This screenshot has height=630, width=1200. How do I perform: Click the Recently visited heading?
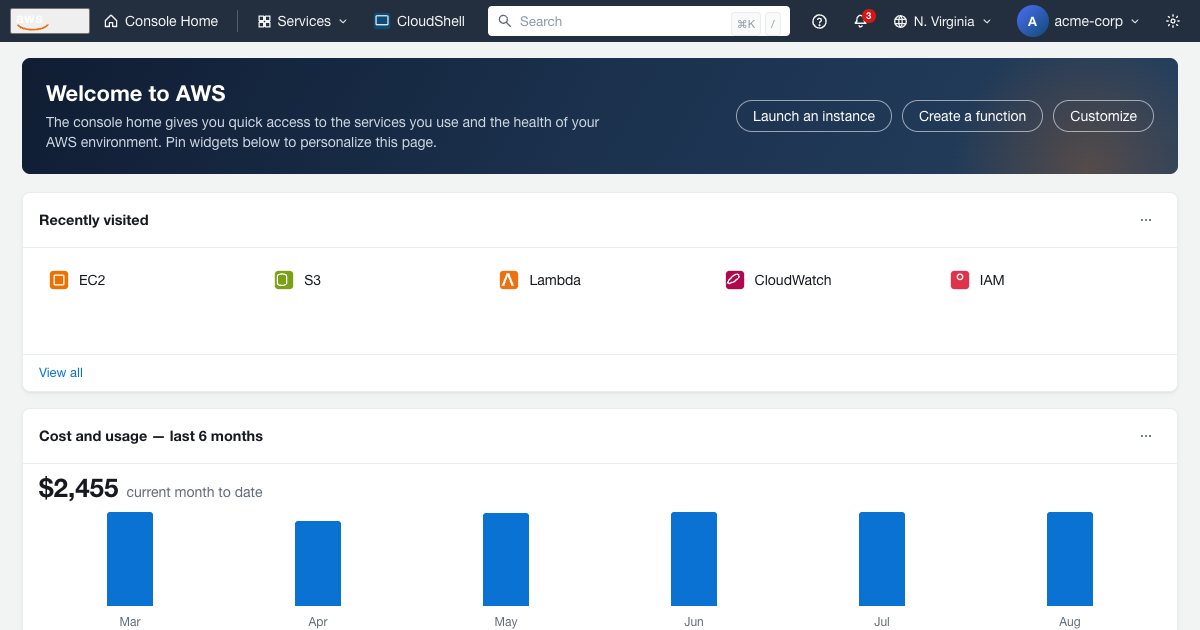coord(94,220)
